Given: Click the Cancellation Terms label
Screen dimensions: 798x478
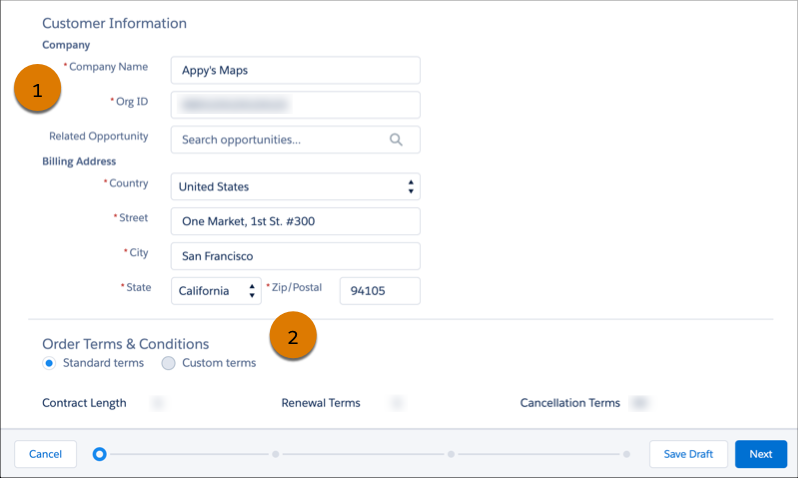Looking at the screenshot, I should [570, 403].
